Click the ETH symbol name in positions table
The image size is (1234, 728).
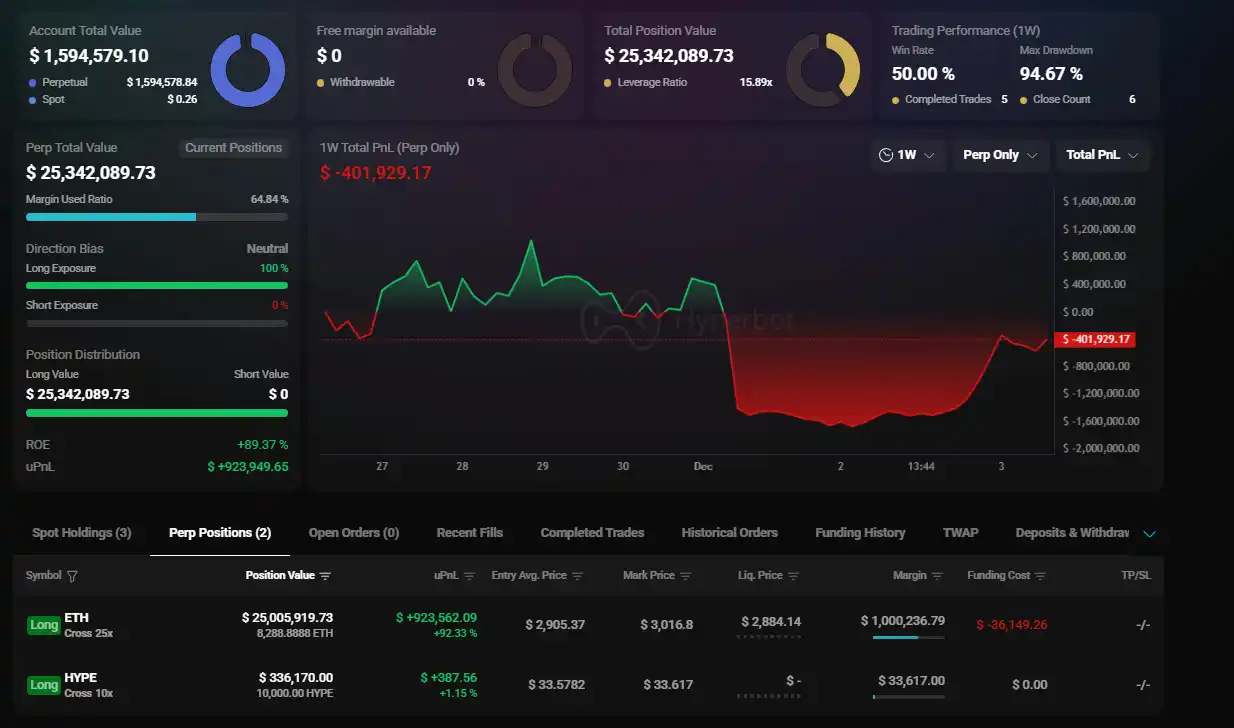pyautogui.click(x=76, y=618)
